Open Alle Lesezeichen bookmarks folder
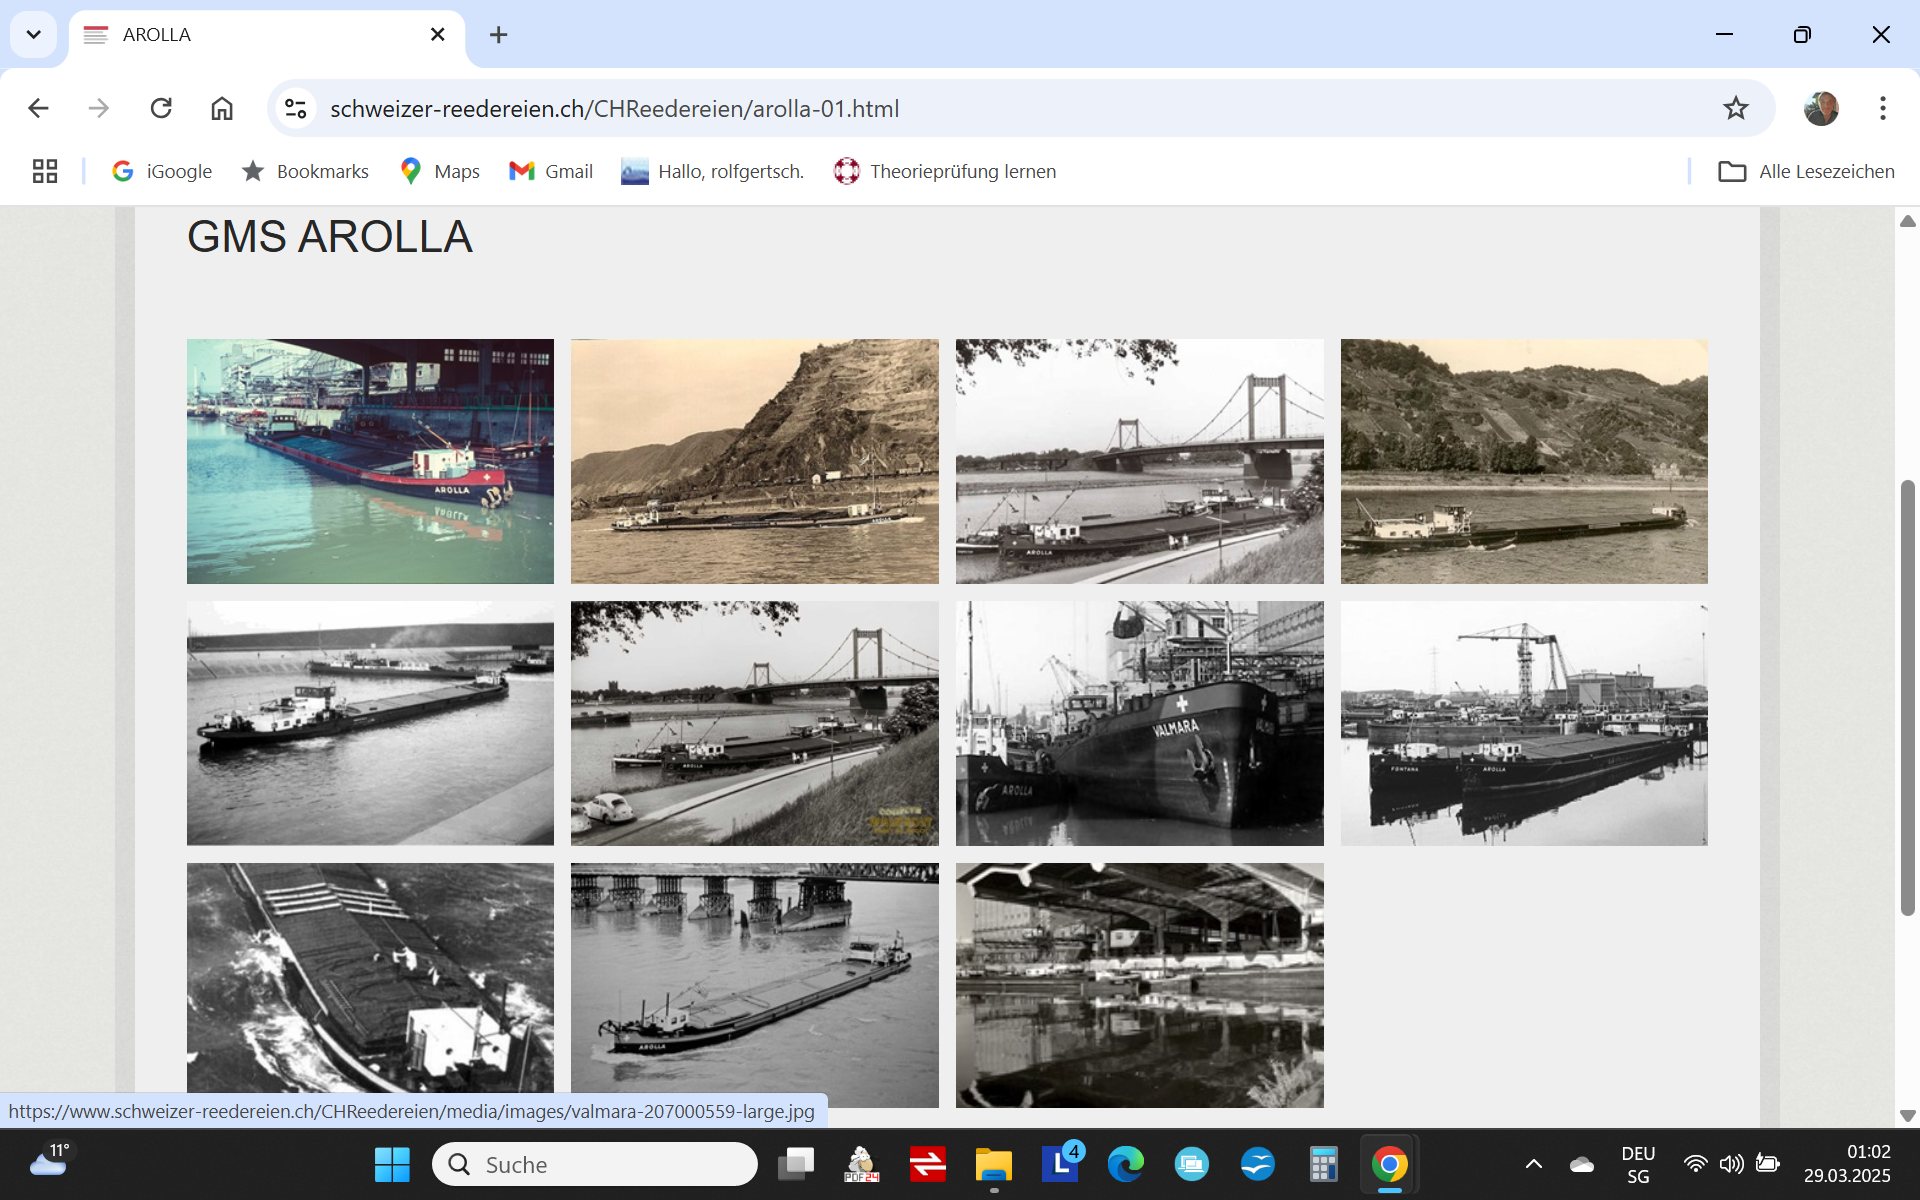Screen dimensions: 1920x1200 [x=1806, y=171]
